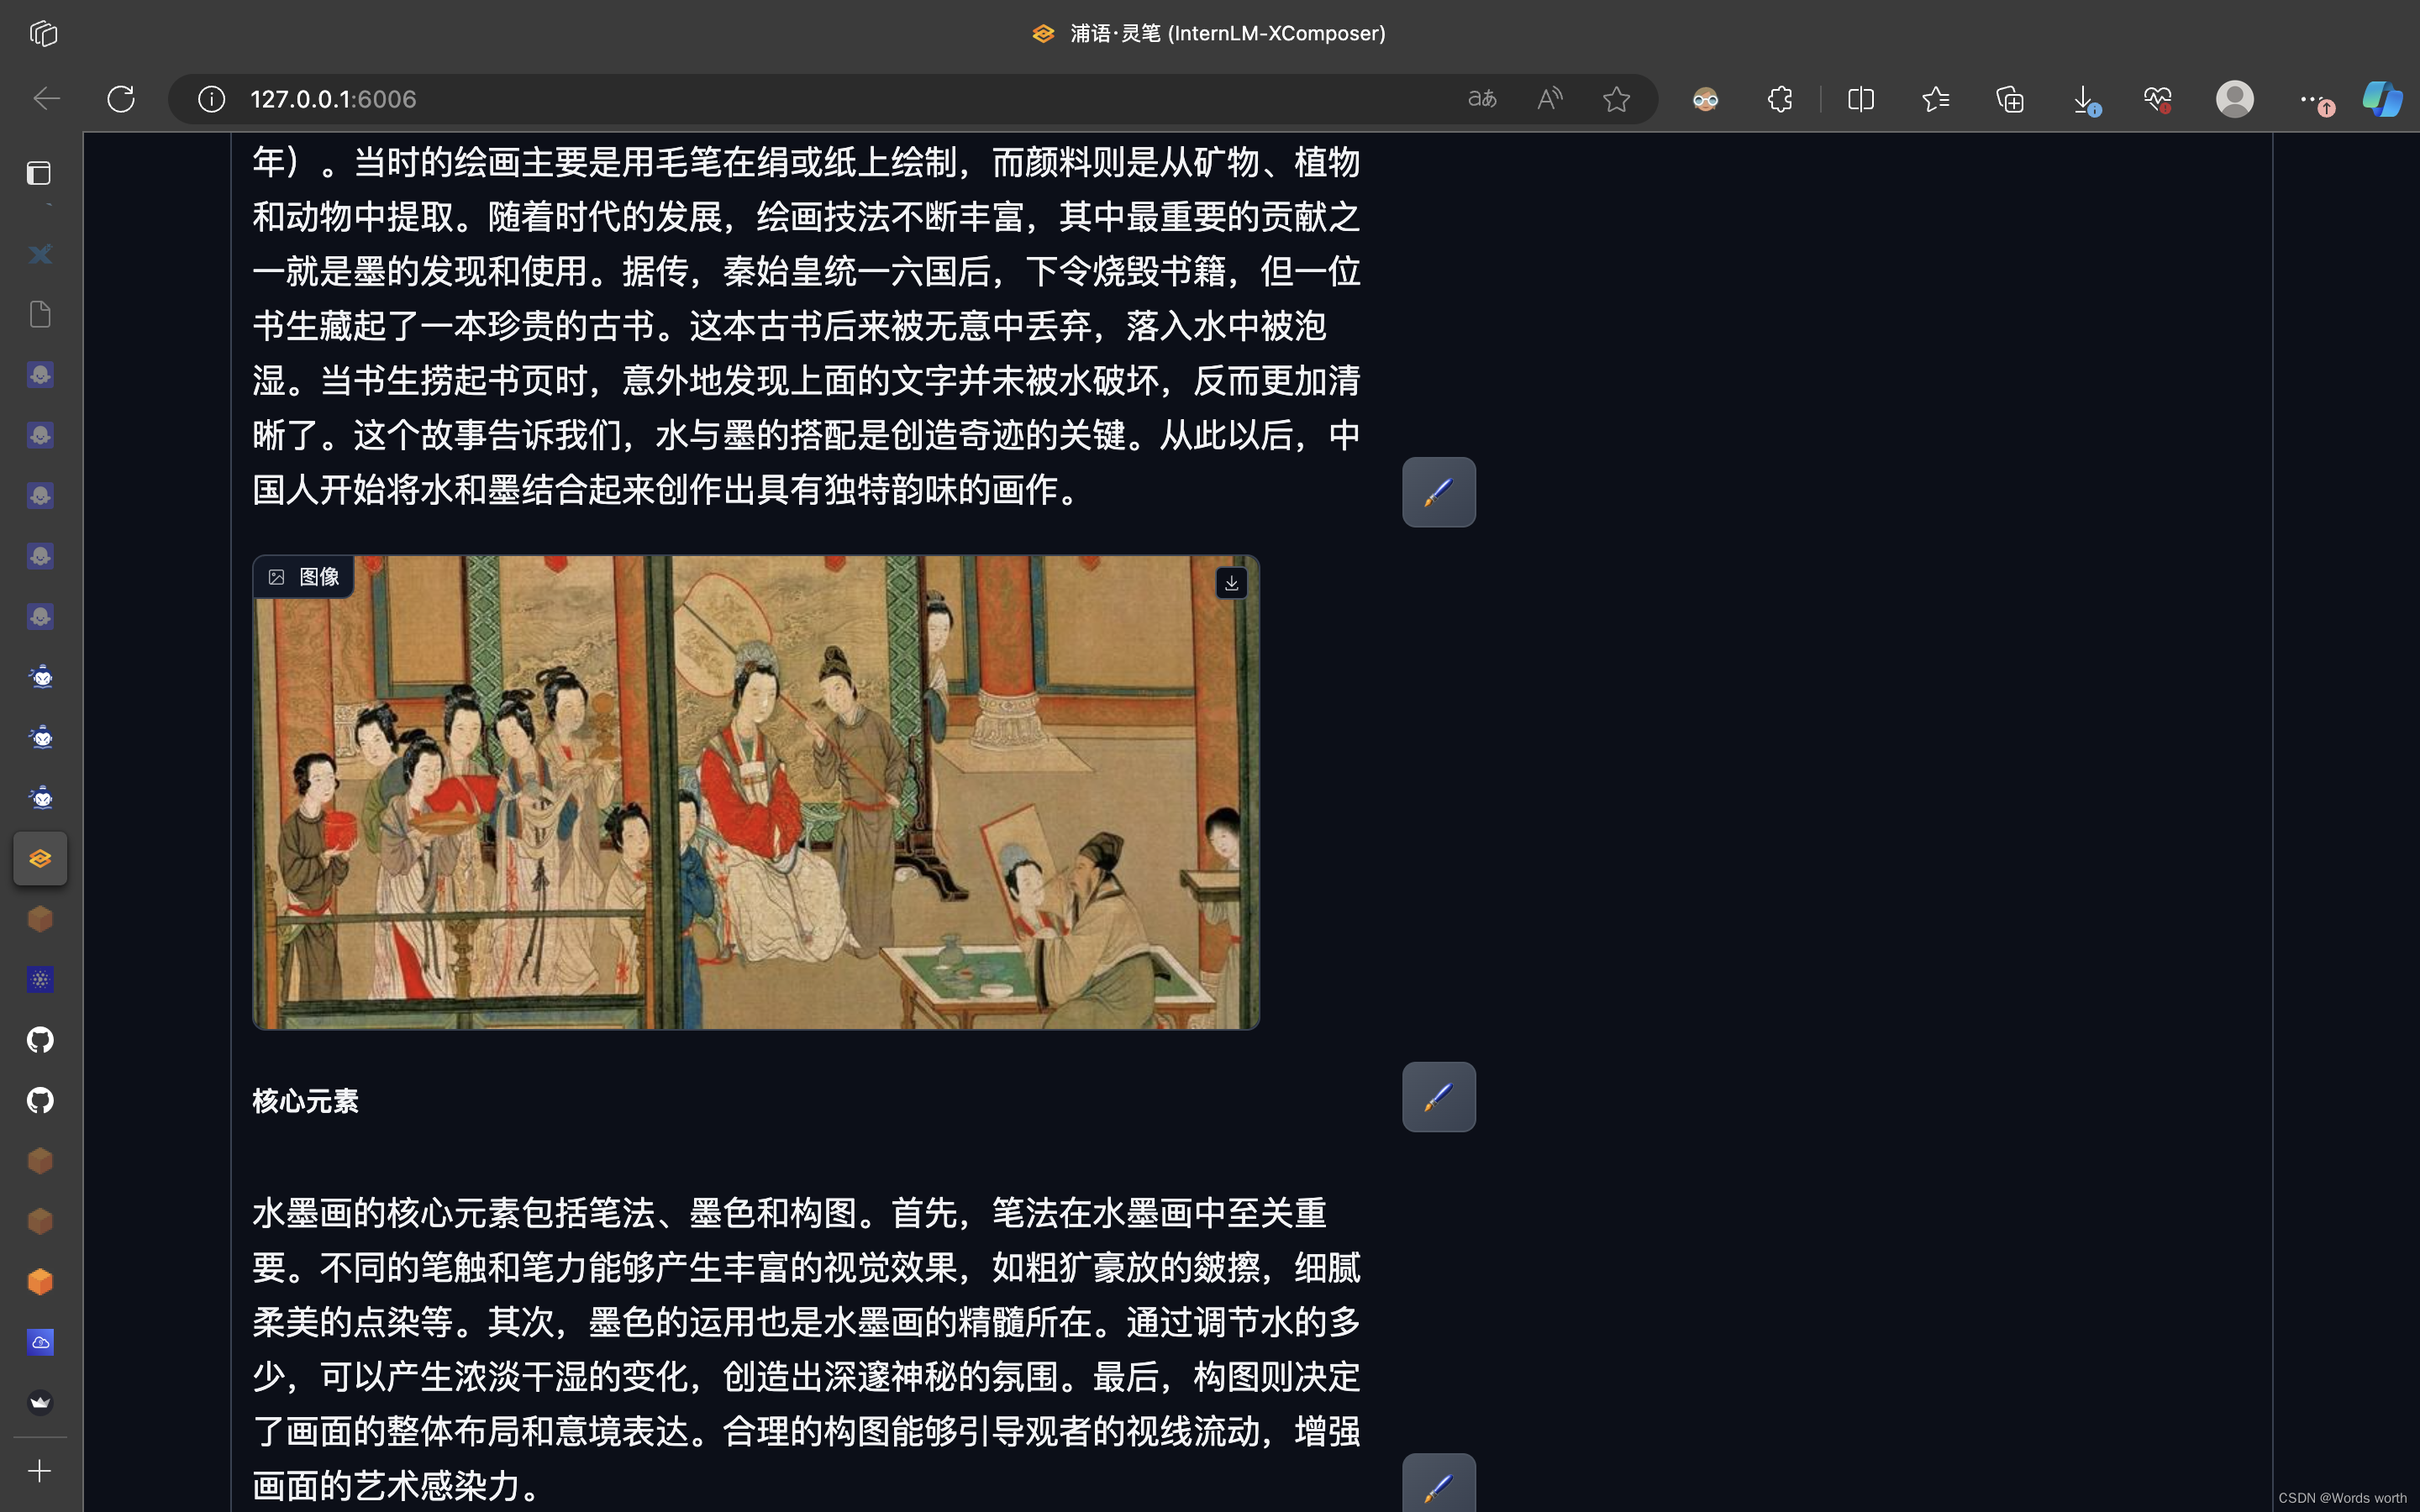Click the back navigation arrow

46,99
